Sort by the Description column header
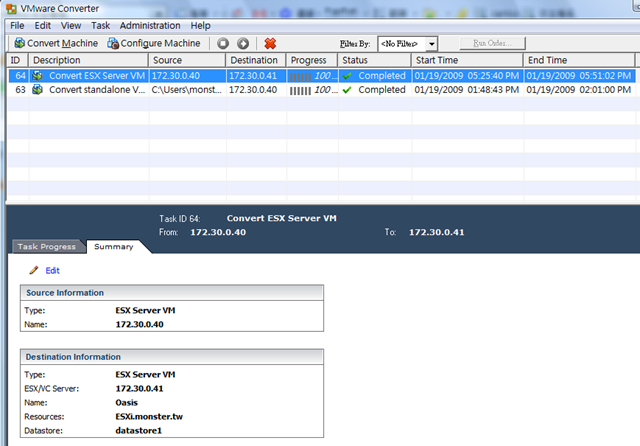 88,60
